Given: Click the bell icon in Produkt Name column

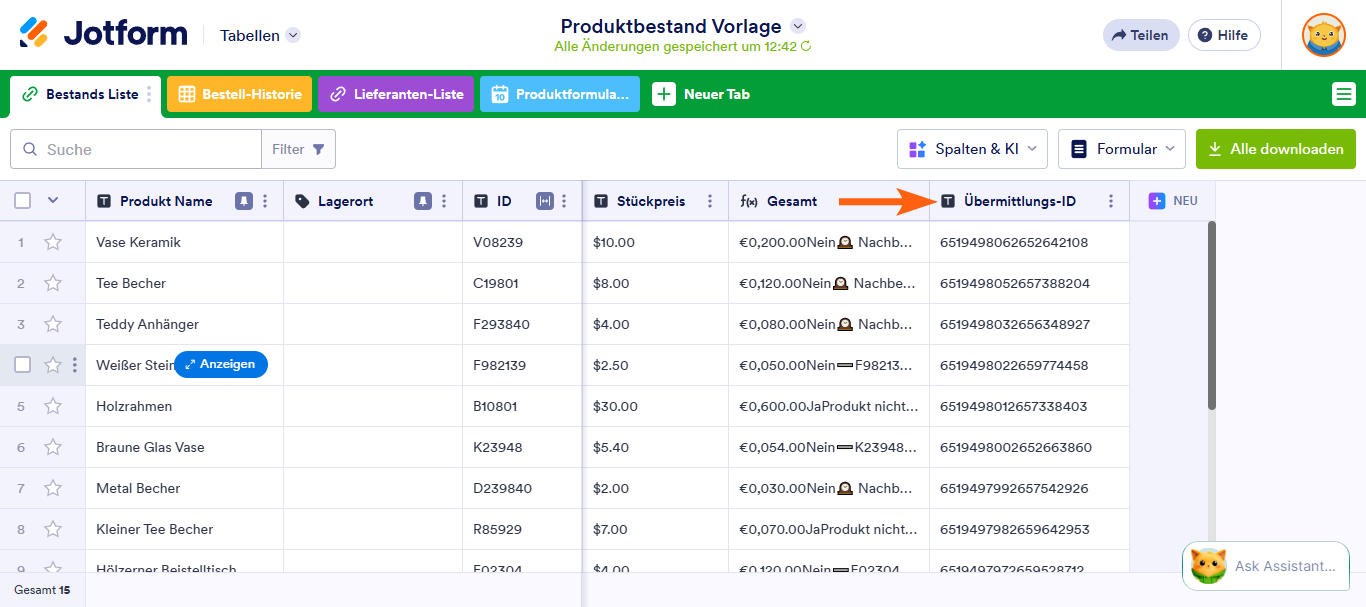Looking at the screenshot, I should tap(244, 201).
